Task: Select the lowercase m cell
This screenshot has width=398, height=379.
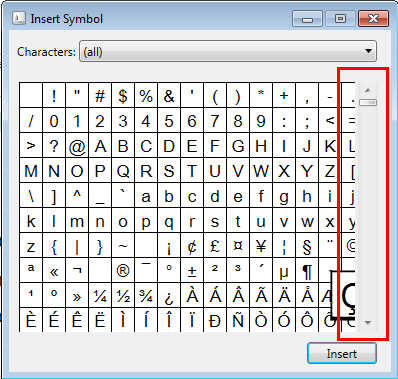Action: click(77, 221)
